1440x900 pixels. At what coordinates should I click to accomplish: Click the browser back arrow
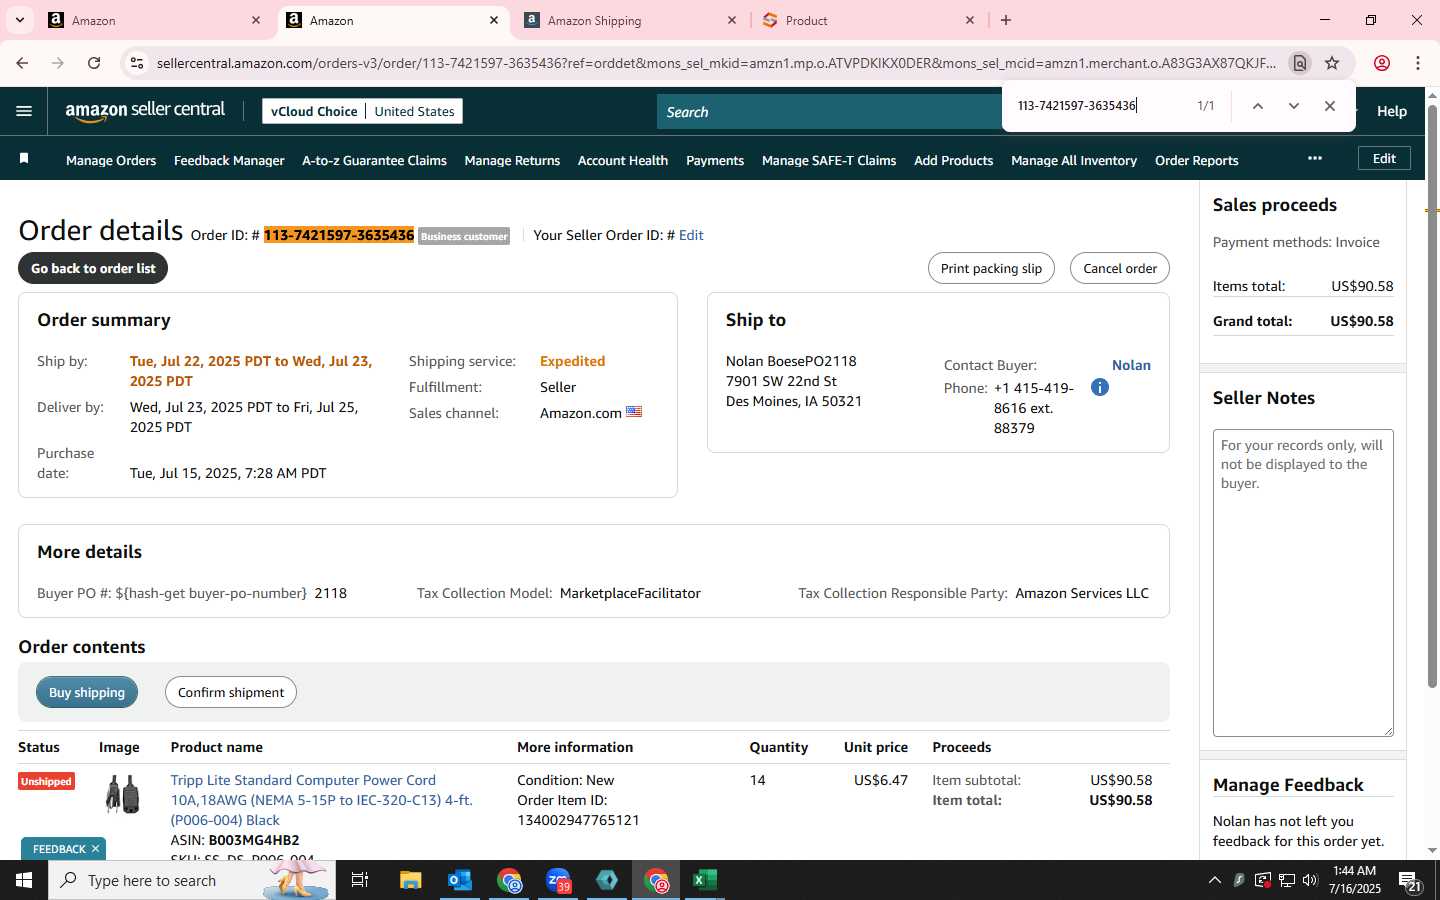pyautogui.click(x=22, y=63)
